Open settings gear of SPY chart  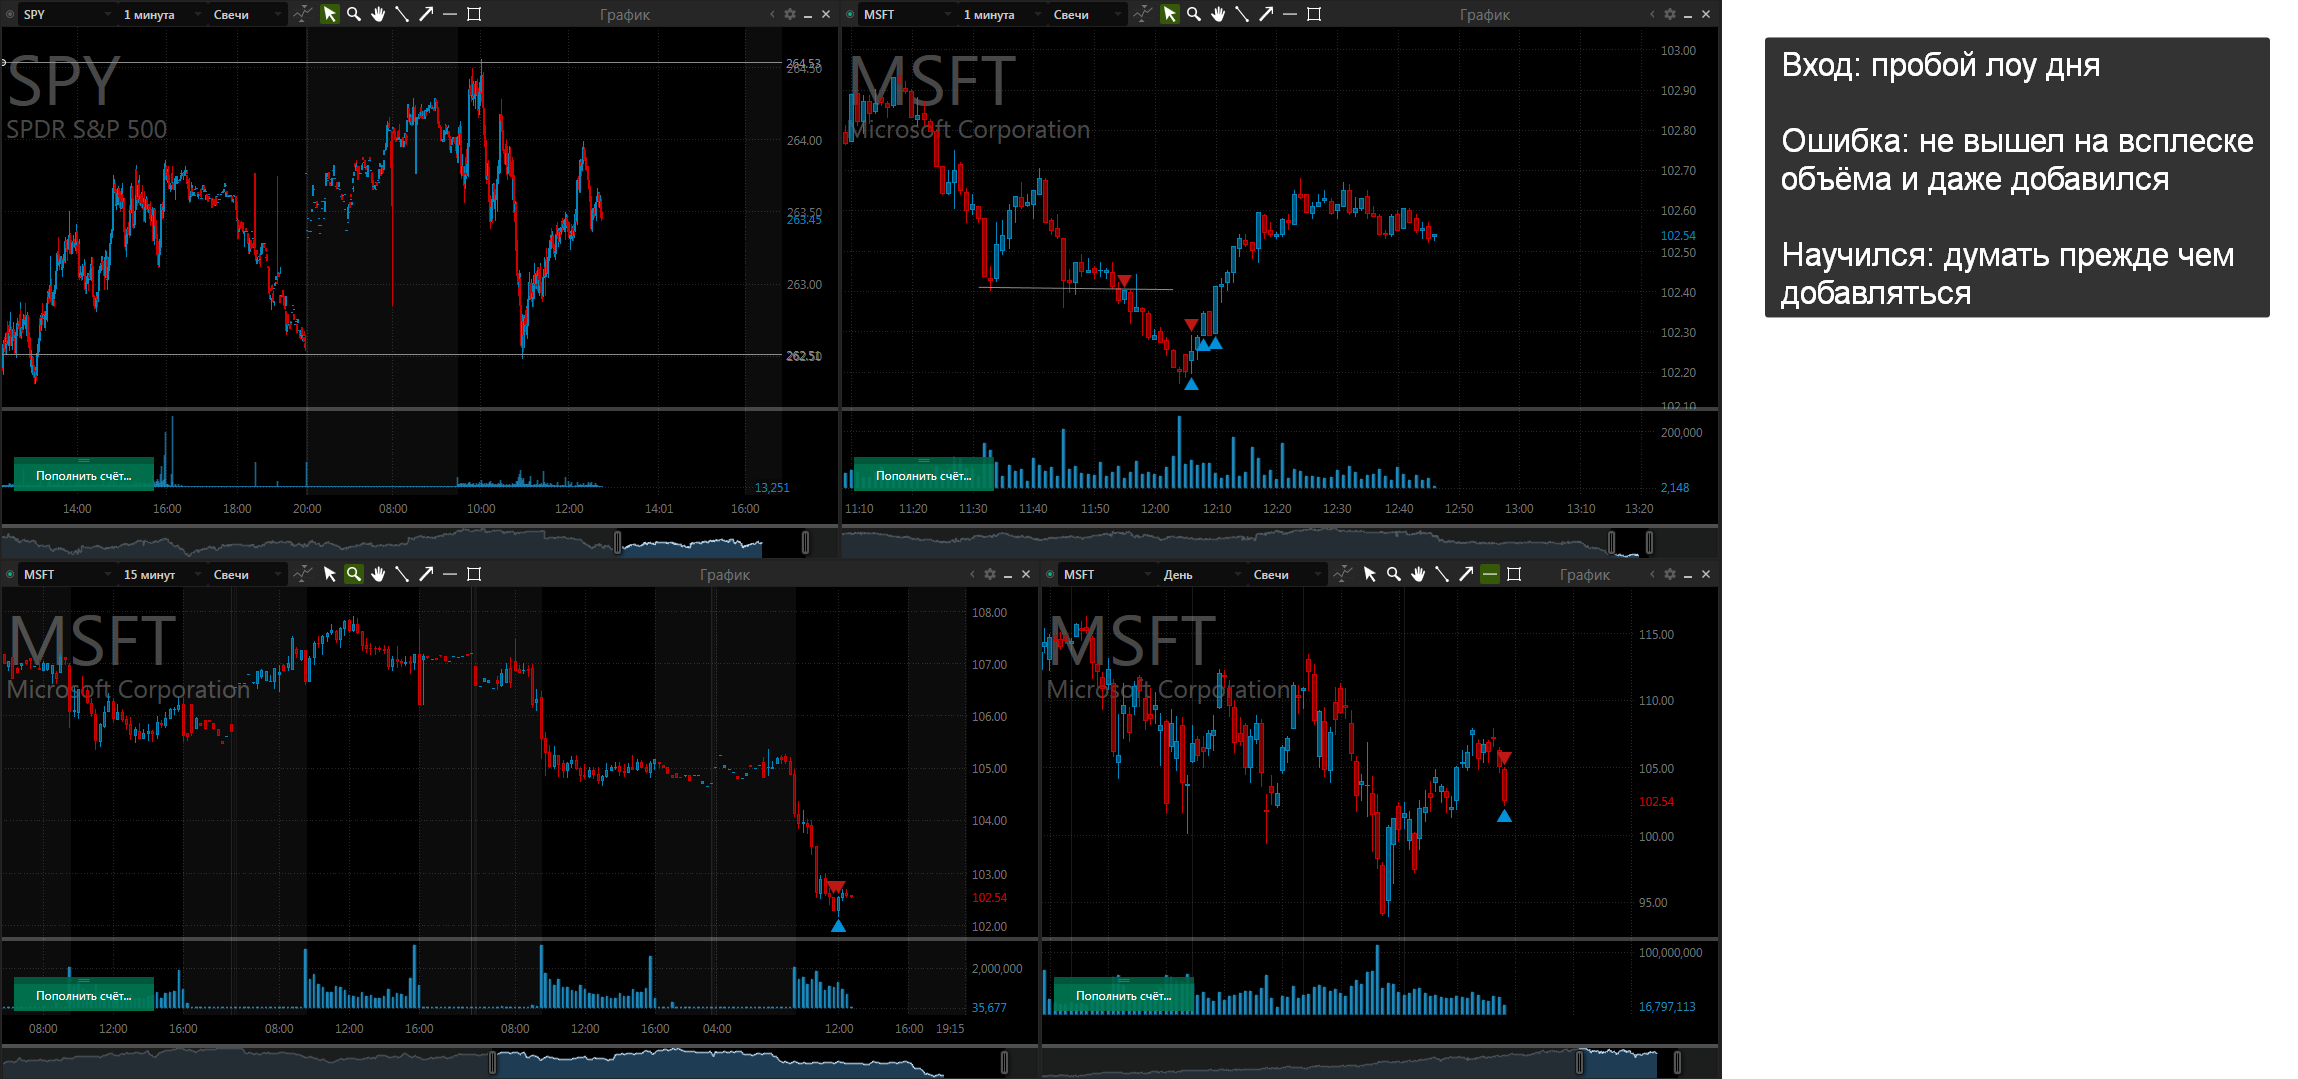click(790, 14)
